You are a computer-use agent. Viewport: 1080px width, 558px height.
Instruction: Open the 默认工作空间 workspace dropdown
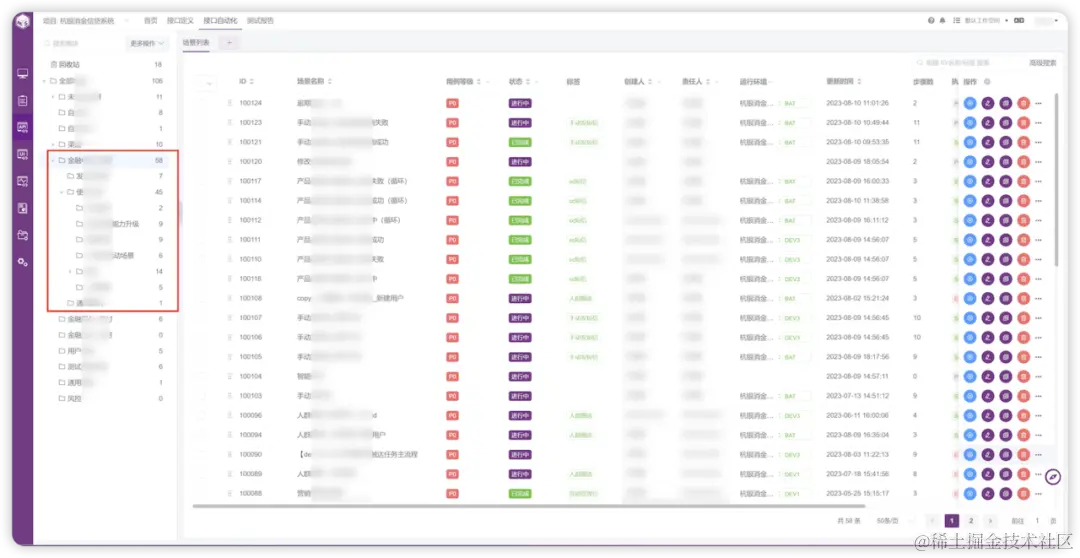tap(986, 21)
